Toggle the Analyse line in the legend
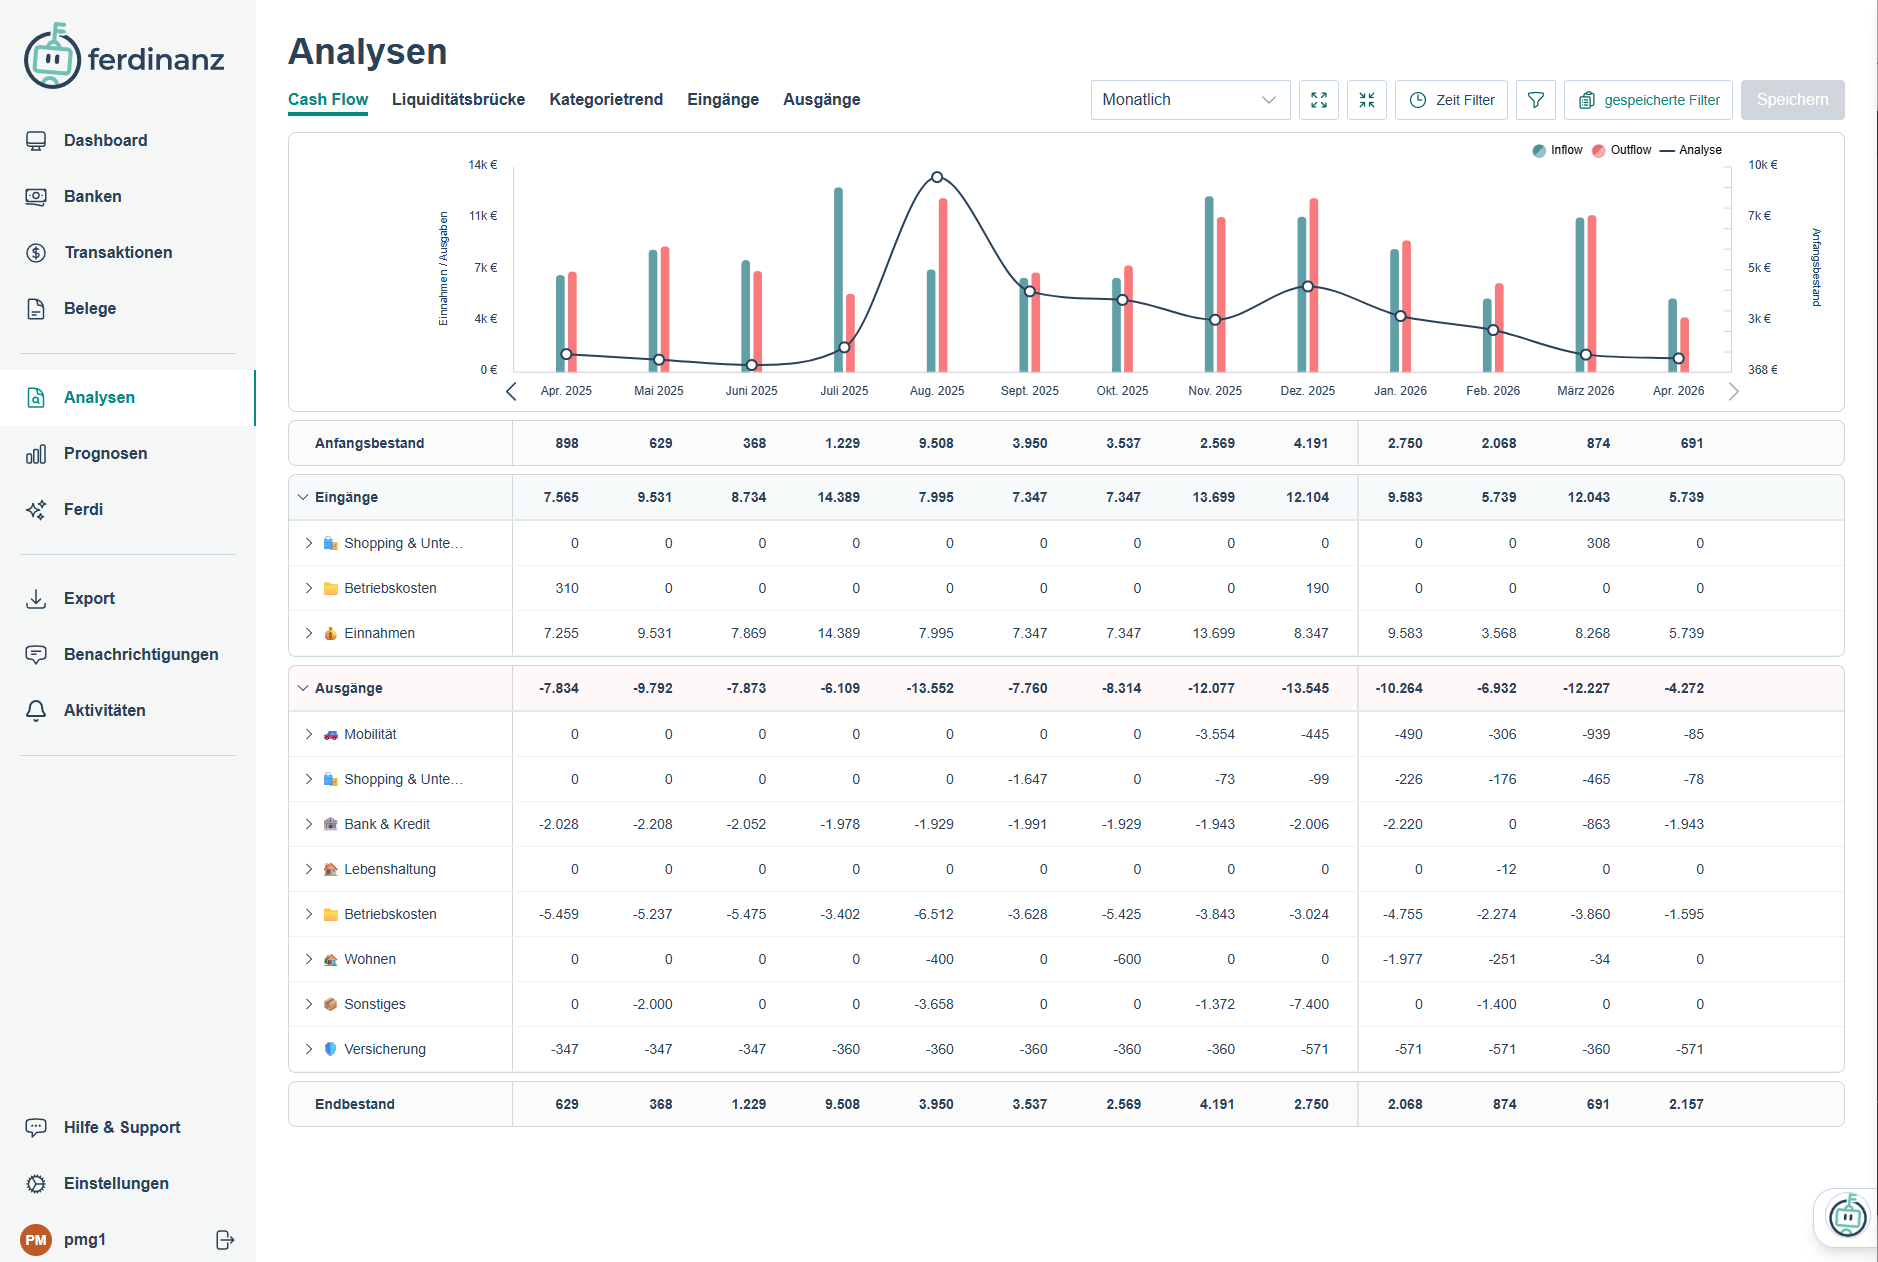The width and height of the screenshot is (1878, 1262). coord(1692,149)
